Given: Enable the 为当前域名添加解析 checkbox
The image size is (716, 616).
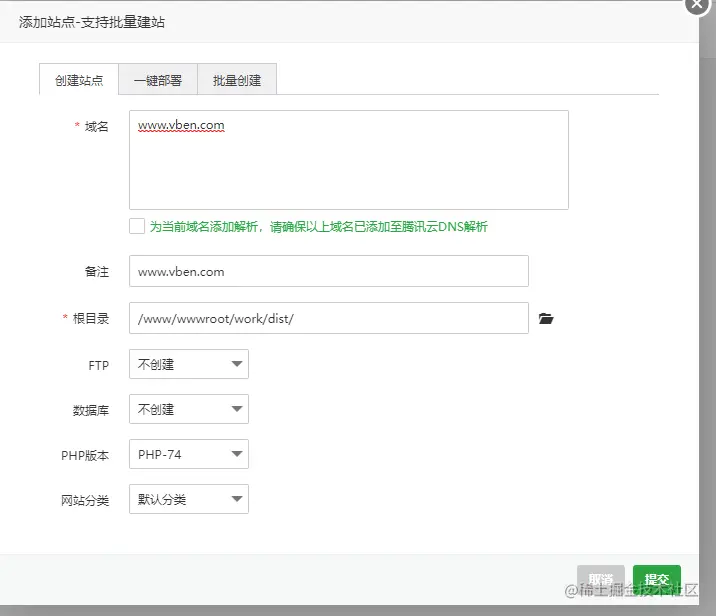Looking at the screenshot, I should pos(137,226).
